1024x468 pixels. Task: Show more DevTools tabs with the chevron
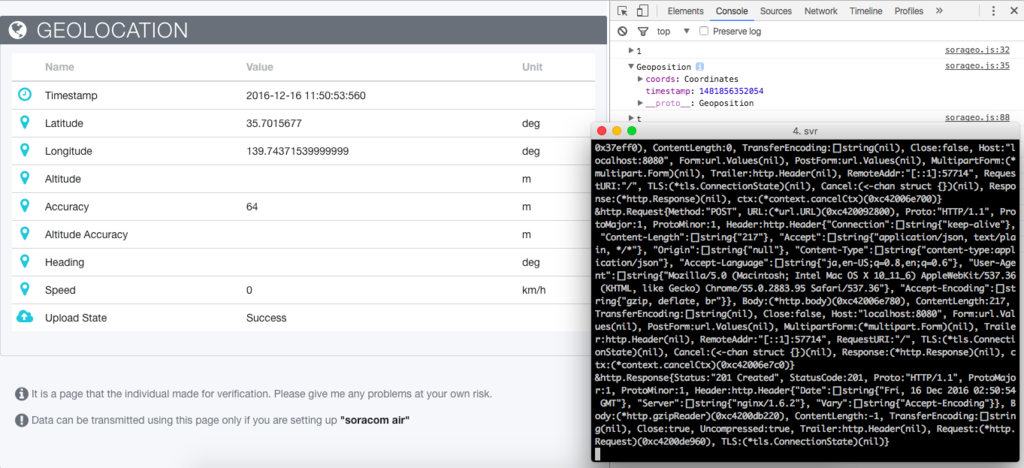pyautogui.click(x=939, y=10)
